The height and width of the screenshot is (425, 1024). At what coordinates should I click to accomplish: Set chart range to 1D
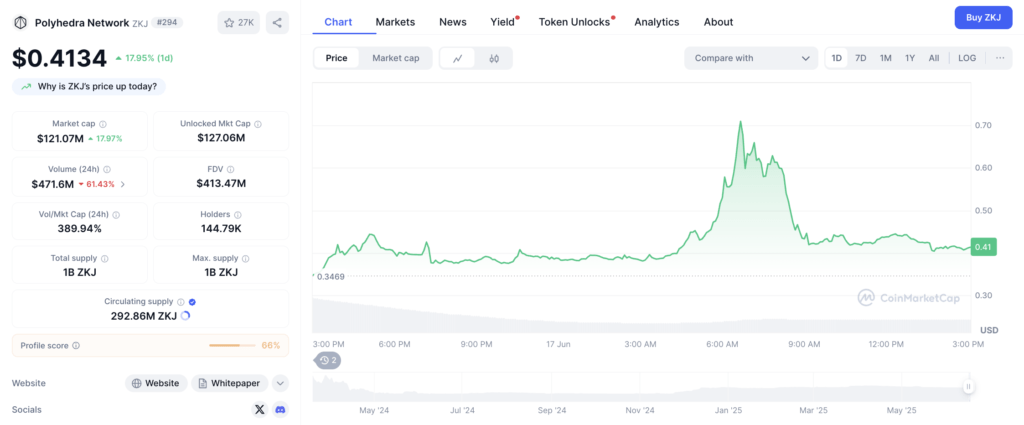pos(837,58)
